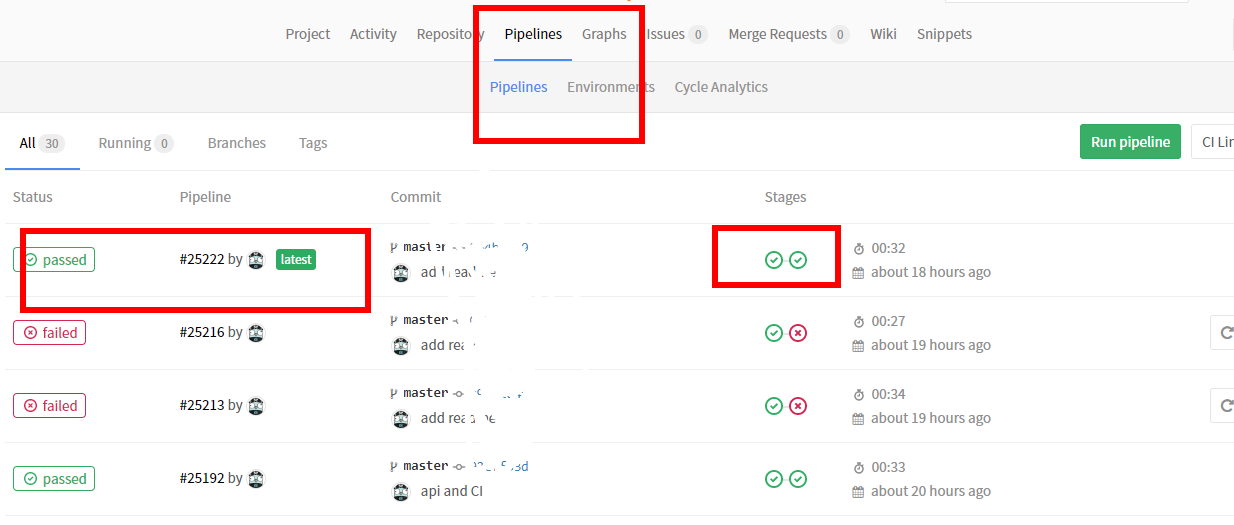This screenshot has height=525, width=1234.
Task: Click the committer avatar beside 'api and CI'
Action: (x=401, y=491)
